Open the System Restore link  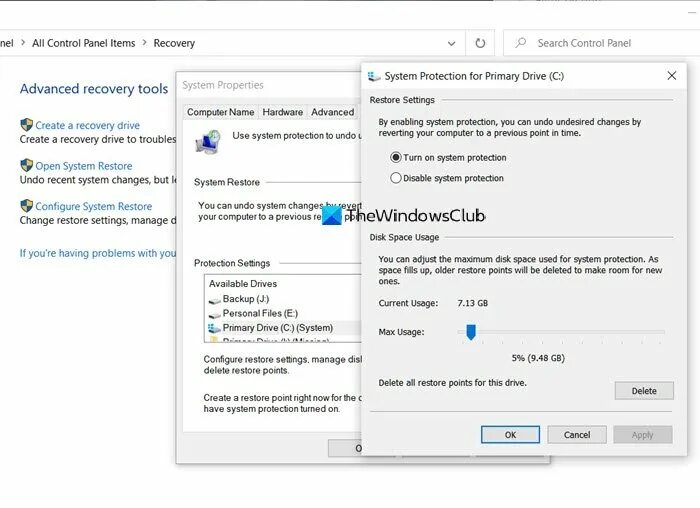tap(84, 166)
